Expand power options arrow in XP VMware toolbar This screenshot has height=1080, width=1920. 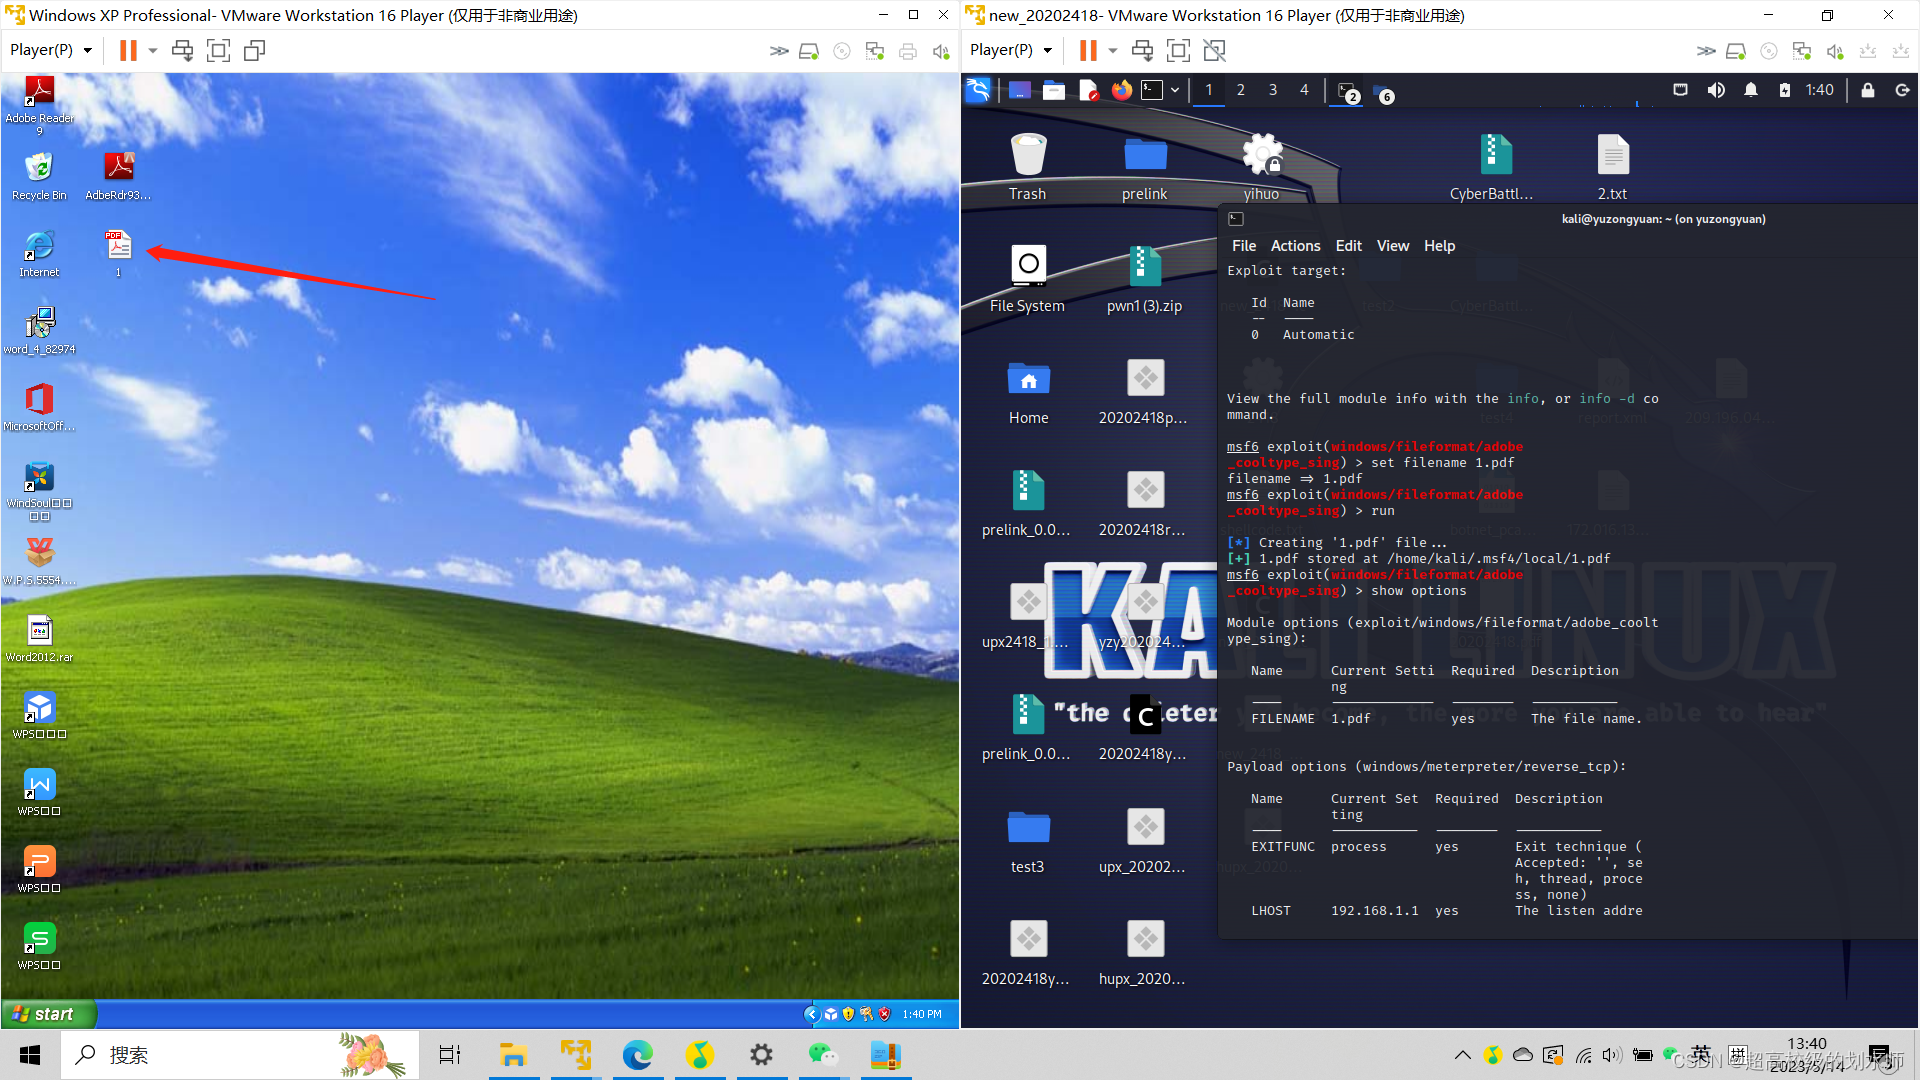pos(152,50)
